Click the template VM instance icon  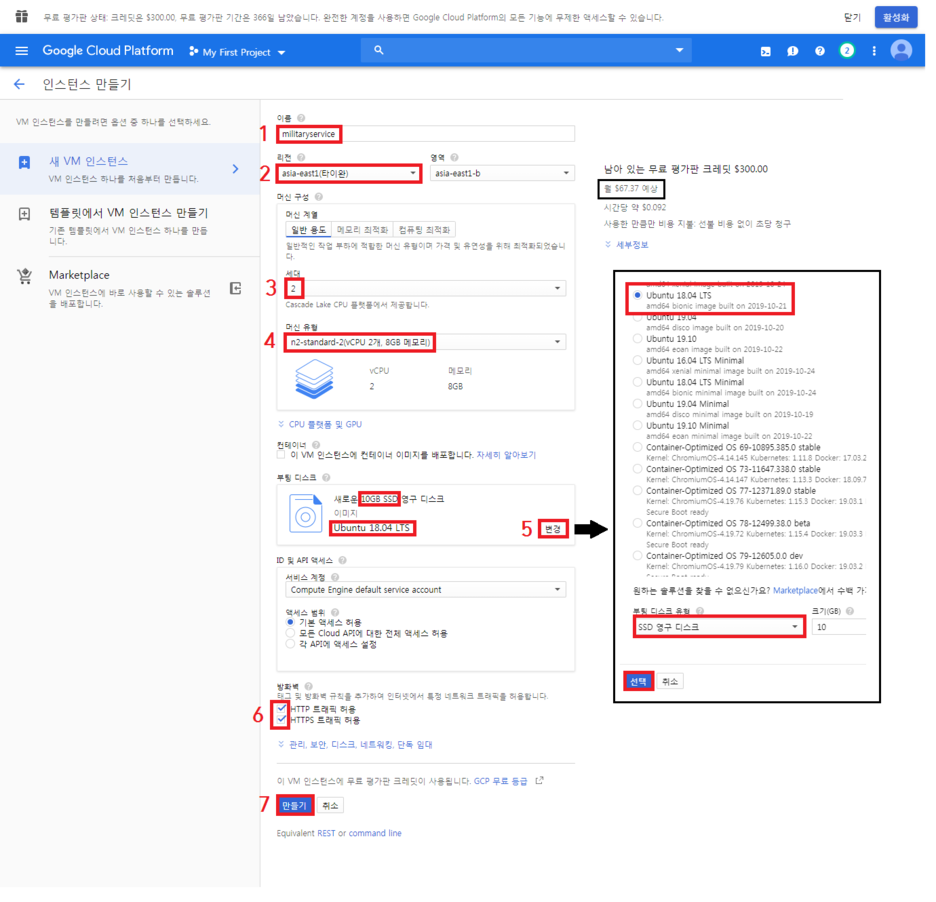24,216
